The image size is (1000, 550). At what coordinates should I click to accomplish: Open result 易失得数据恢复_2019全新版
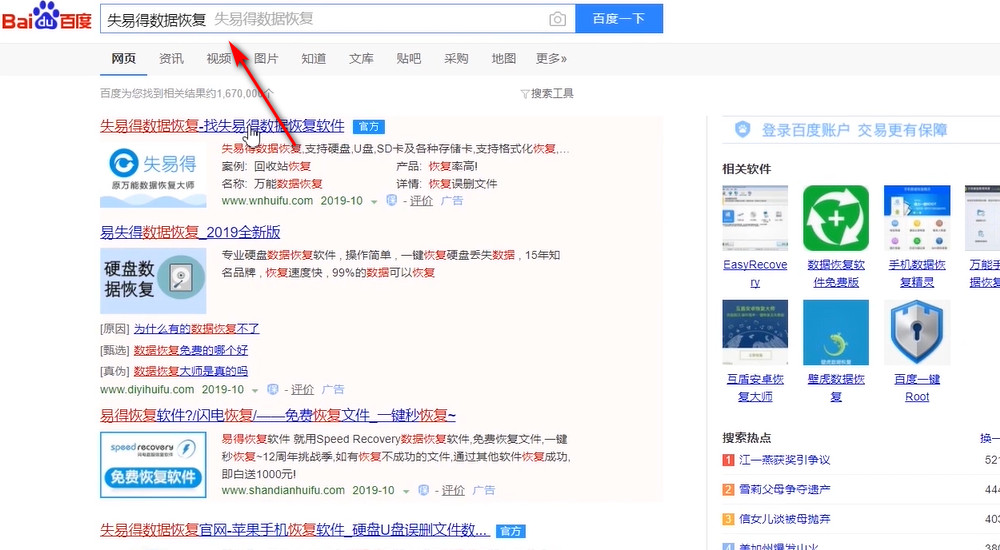[x=190, y=232]
